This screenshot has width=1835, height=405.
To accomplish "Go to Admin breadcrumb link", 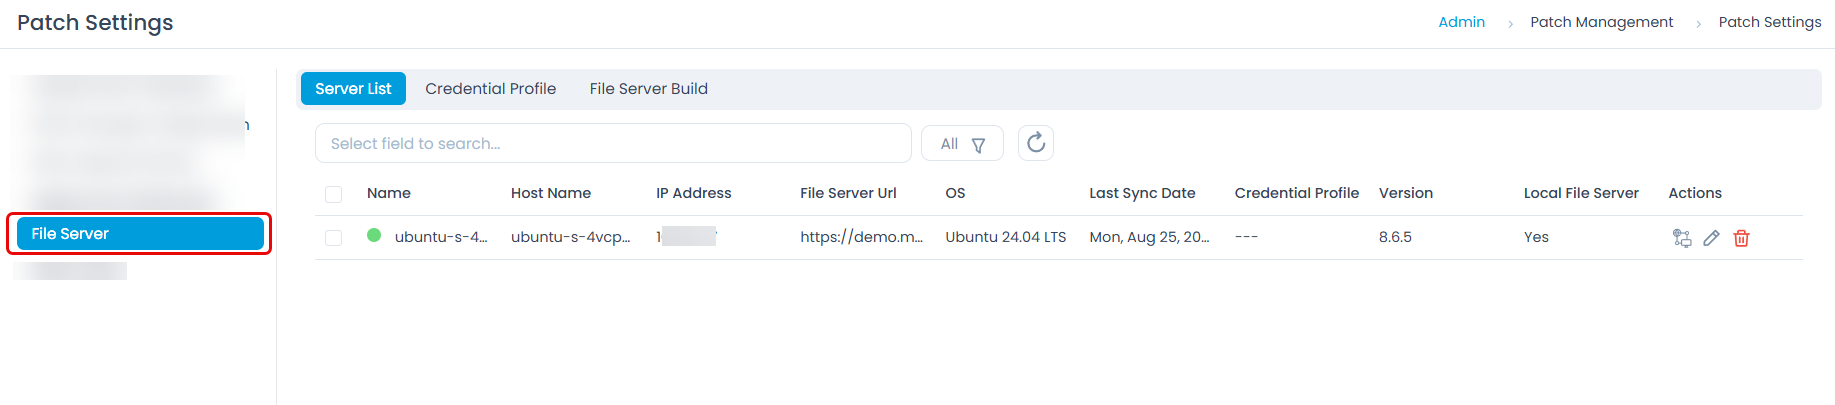I will 1461,22.
